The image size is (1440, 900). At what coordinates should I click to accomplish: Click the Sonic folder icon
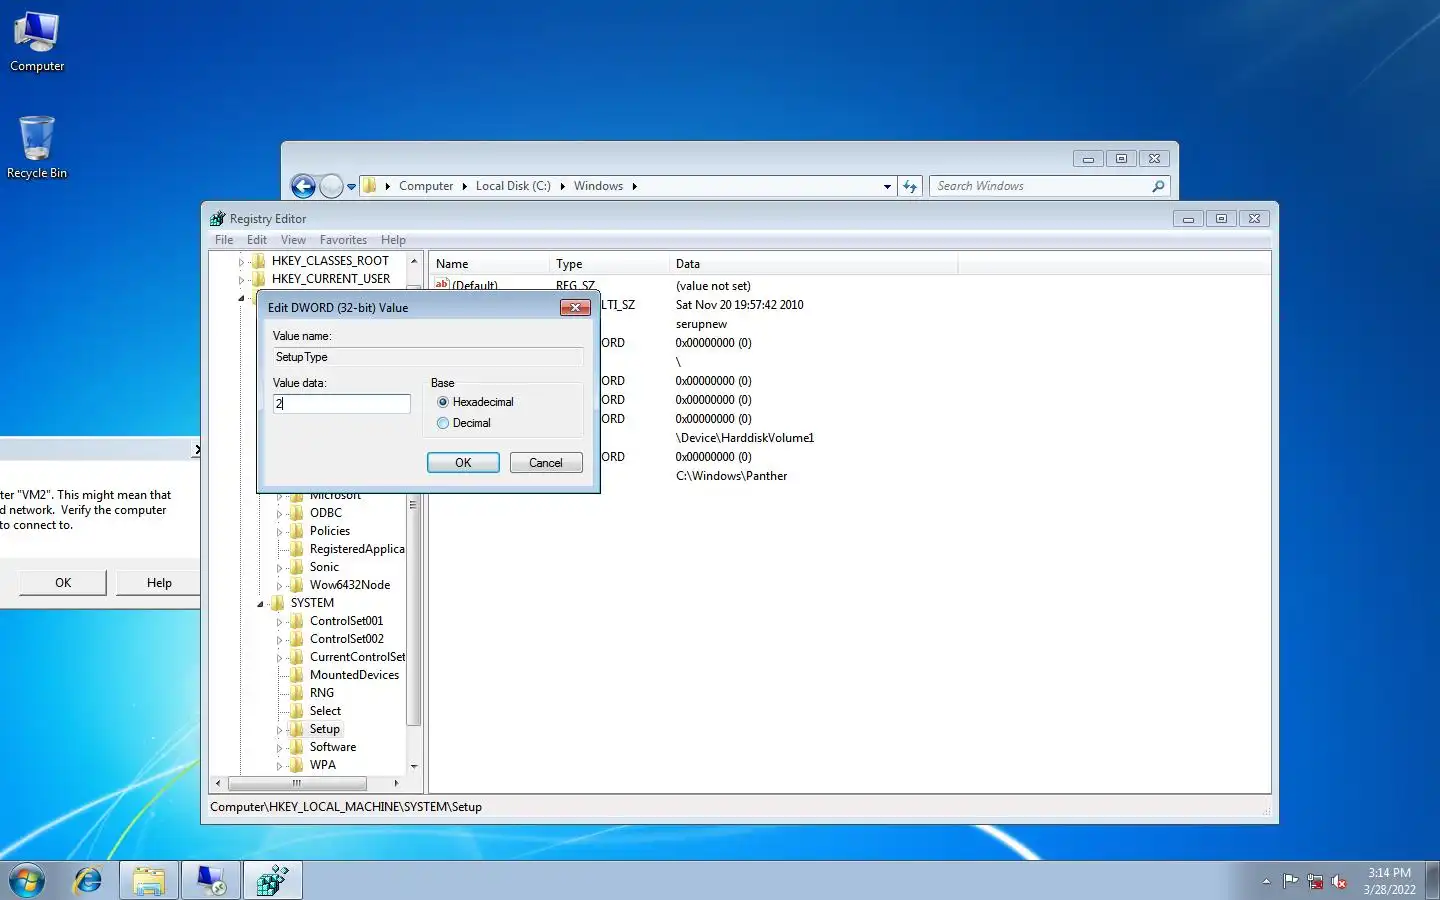pos(297,567)
